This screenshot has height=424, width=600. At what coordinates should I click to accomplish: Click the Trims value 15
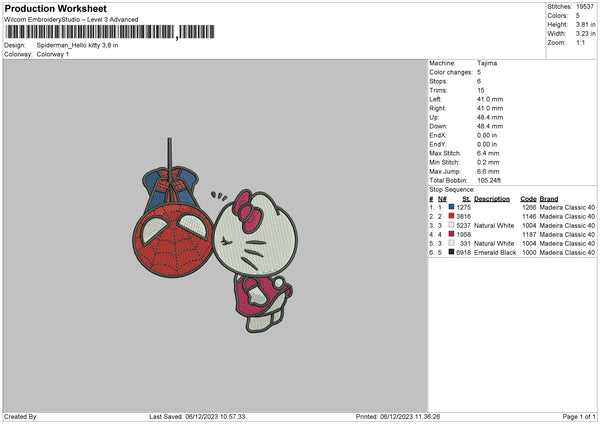click(481, 90)
